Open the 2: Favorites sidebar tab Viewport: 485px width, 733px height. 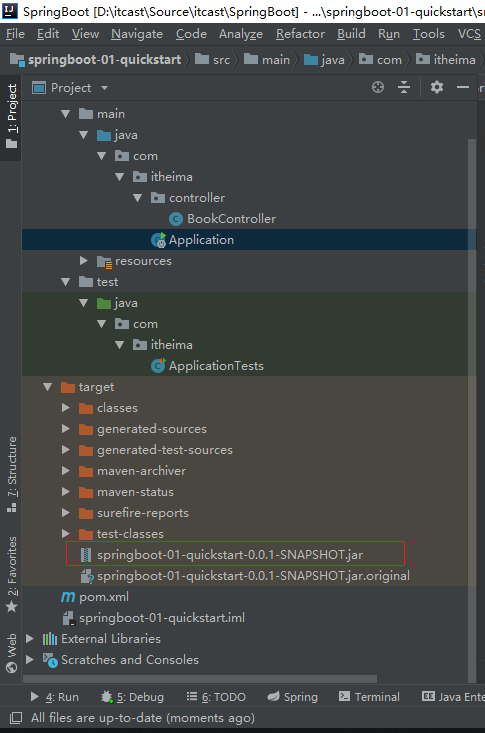[x=12, y=575]
